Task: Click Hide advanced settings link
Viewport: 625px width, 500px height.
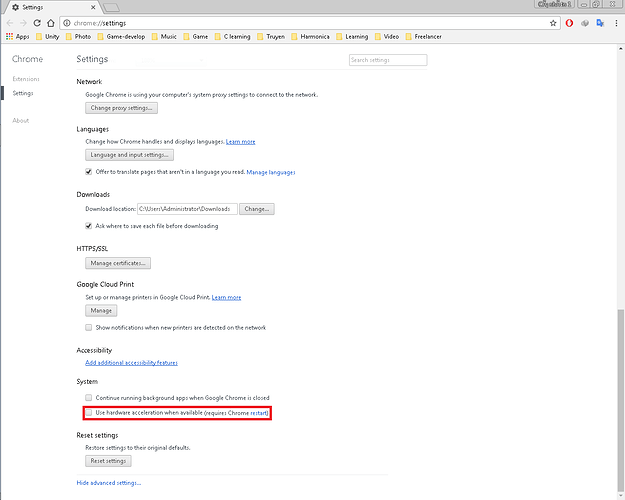Action: [109, 483]
